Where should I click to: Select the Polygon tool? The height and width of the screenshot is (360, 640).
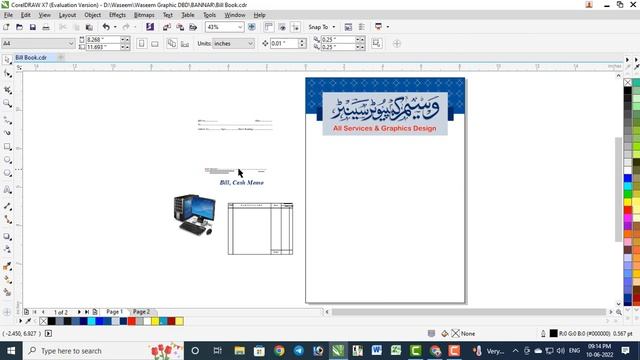7,173
